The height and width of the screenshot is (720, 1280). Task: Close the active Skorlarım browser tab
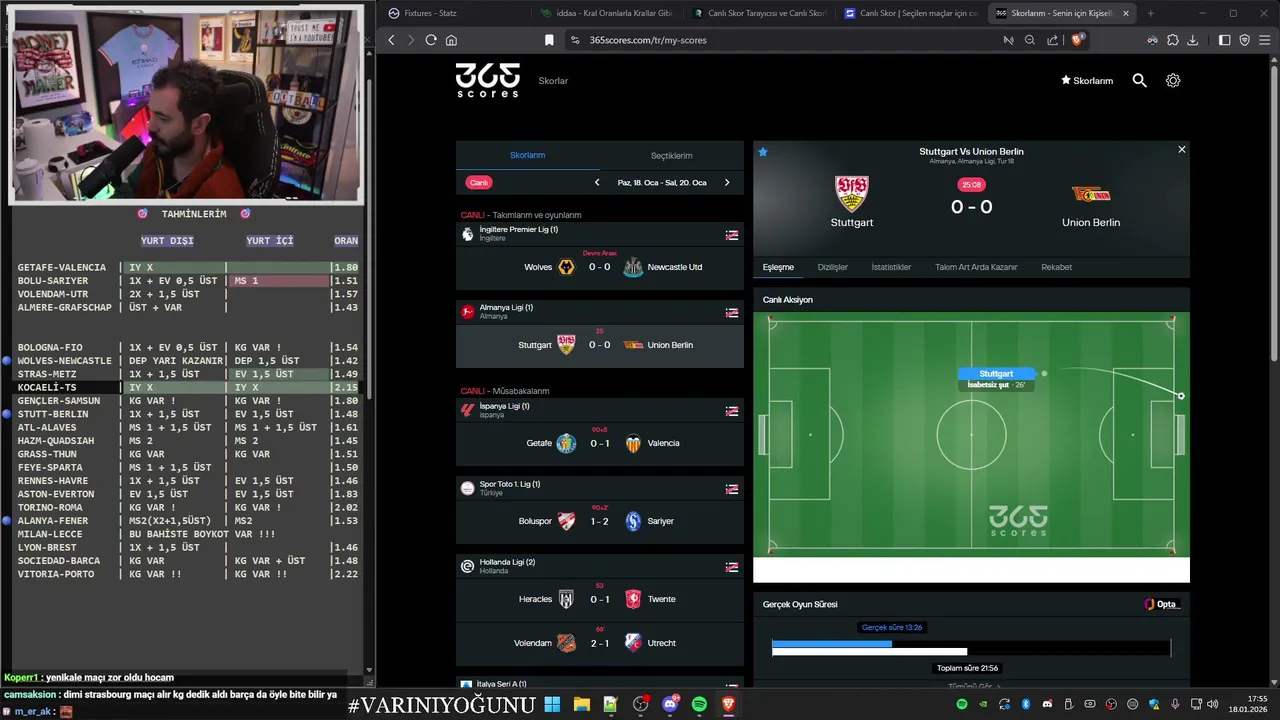tap(1126, 13)
